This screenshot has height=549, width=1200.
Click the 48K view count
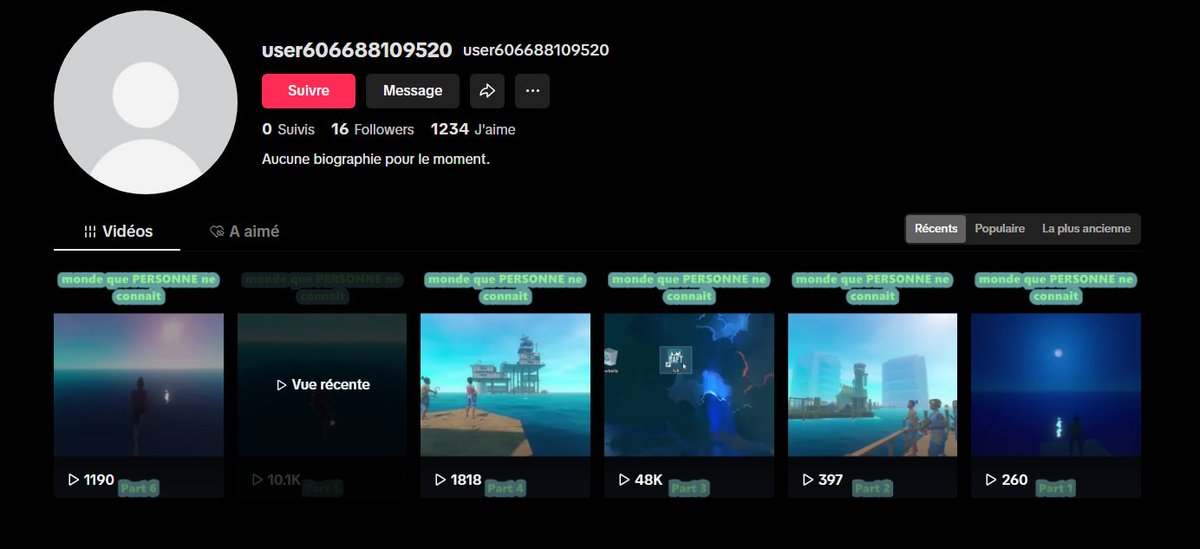click(x=649, y=480)
